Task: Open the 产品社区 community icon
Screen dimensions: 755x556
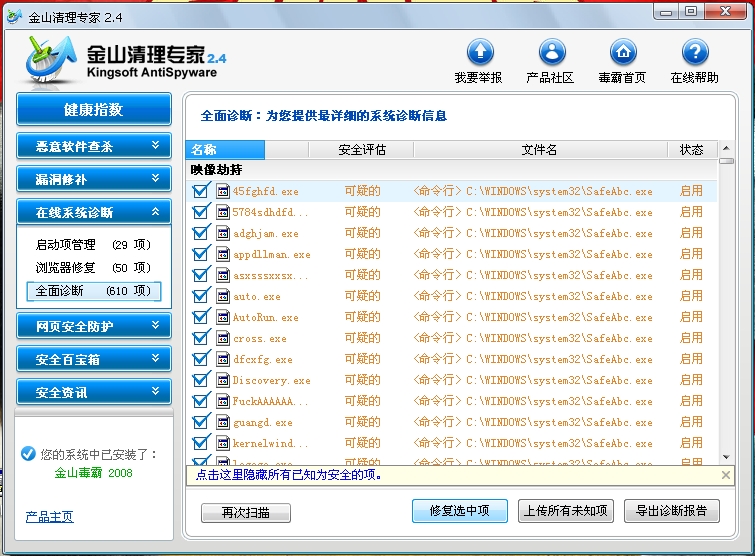Action: pyautogui.click(x=551, y=52)
